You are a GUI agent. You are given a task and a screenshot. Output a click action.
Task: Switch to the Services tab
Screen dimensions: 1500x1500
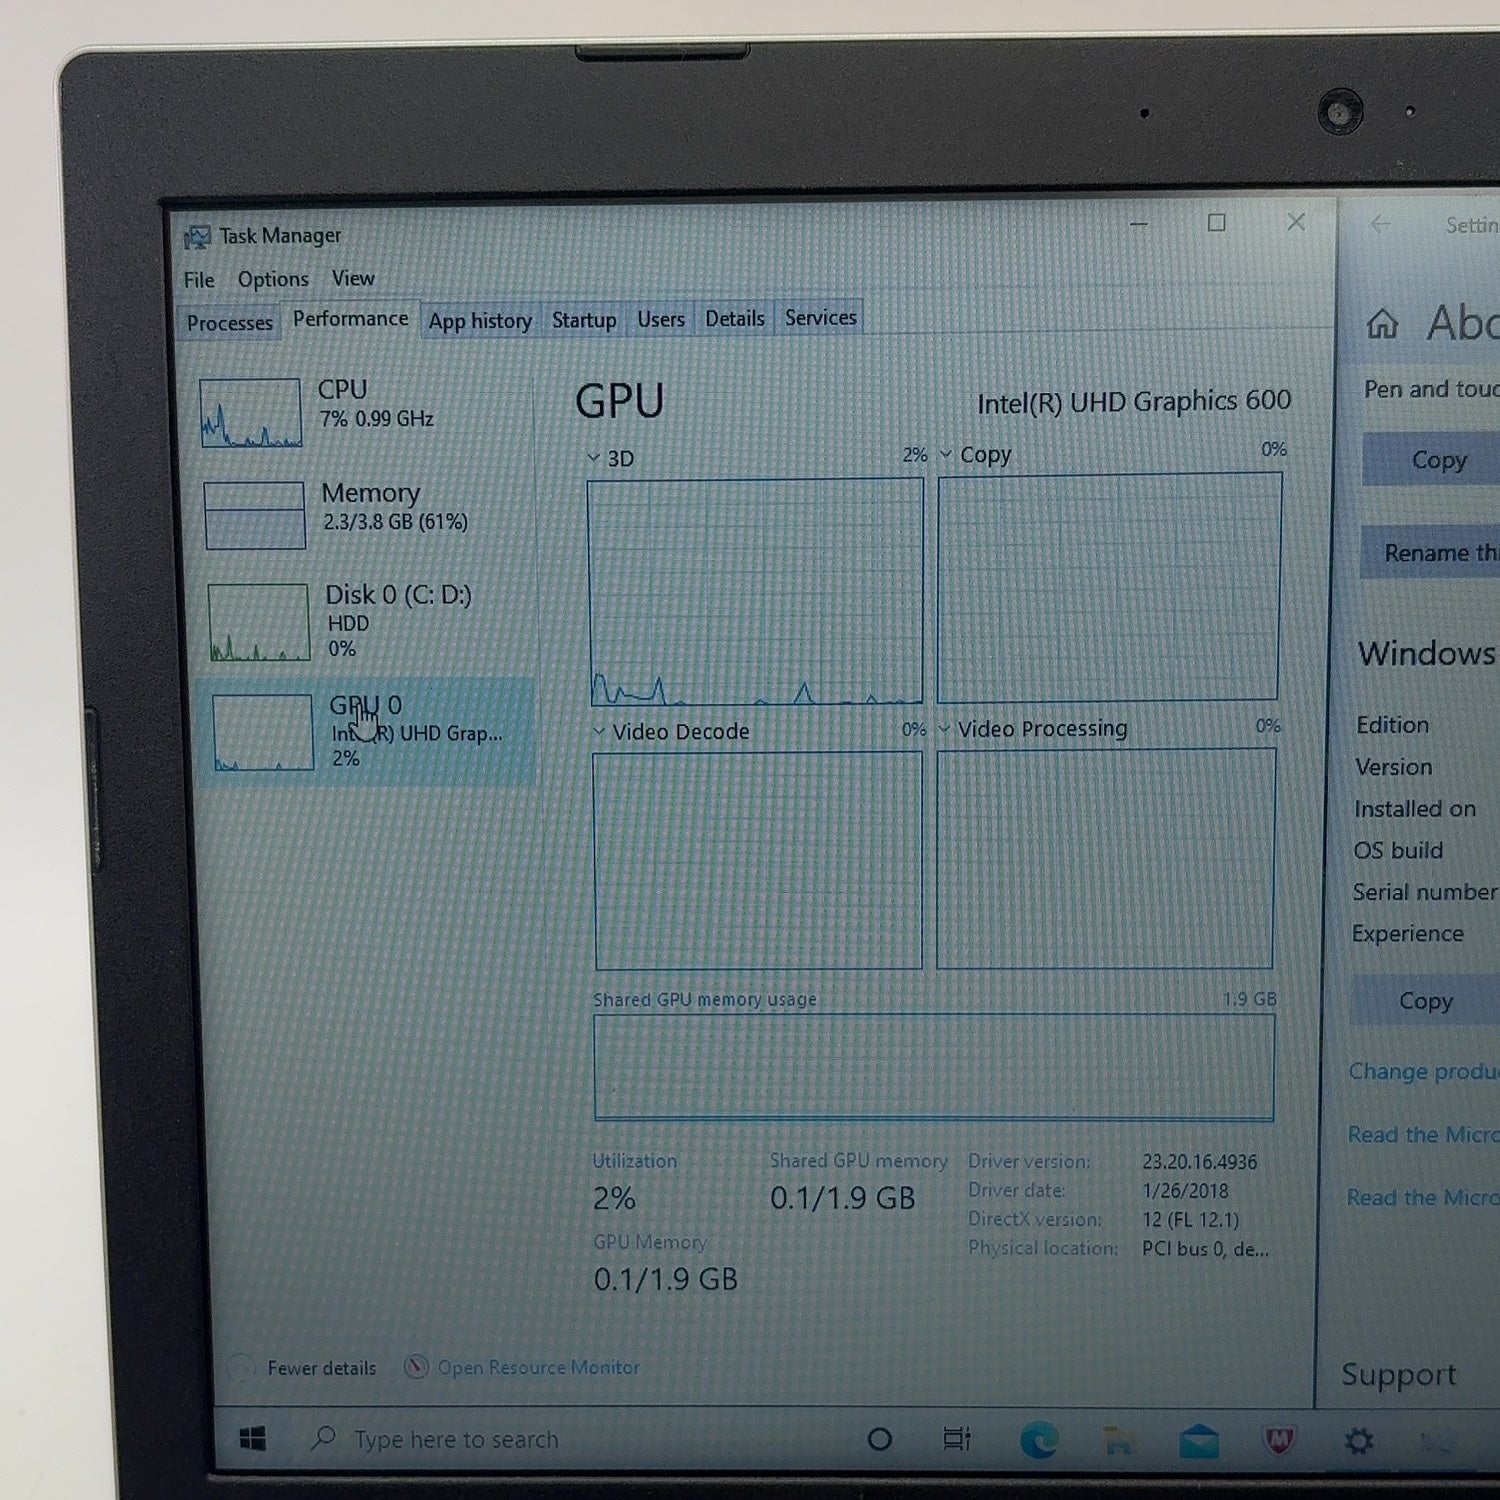[x=820, y=317]
